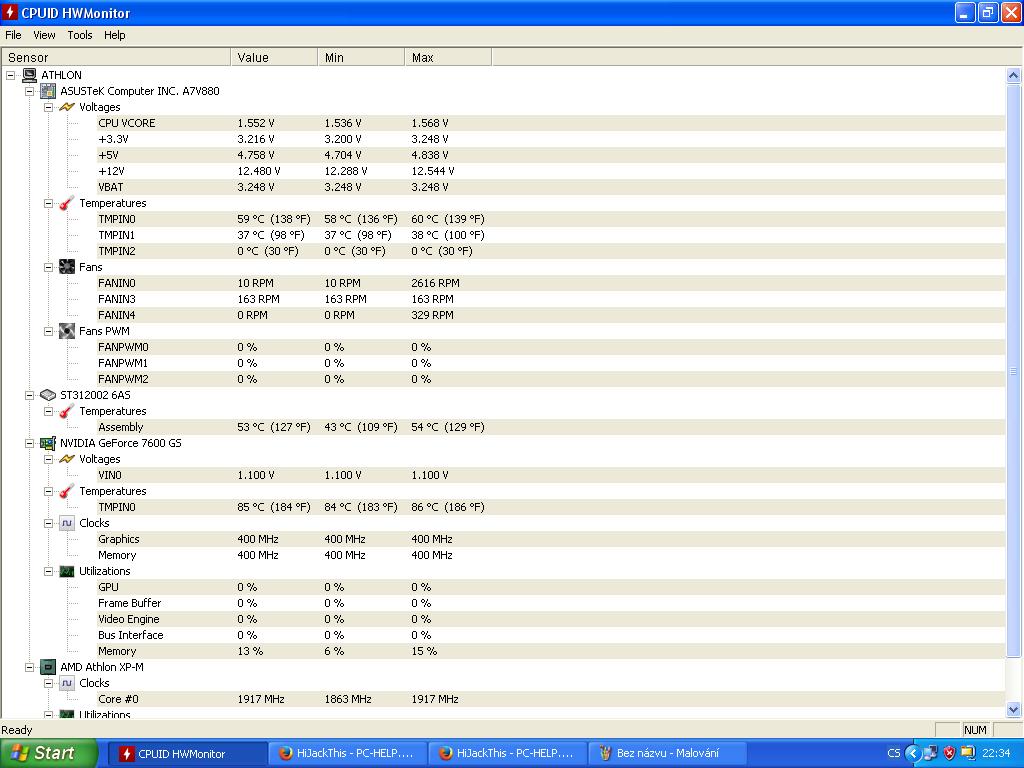
Task: Click the Voltages lightning icon under ASUSTeK
Action: 67,107
